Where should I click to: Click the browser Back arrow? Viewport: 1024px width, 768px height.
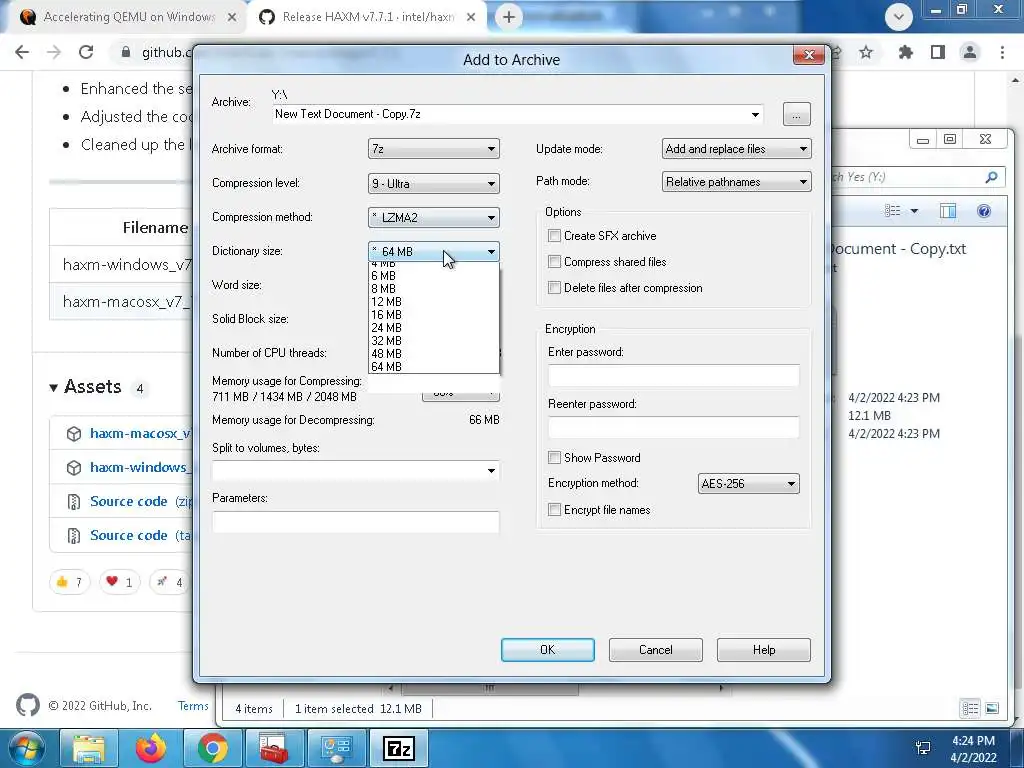(x=22, y=52)
